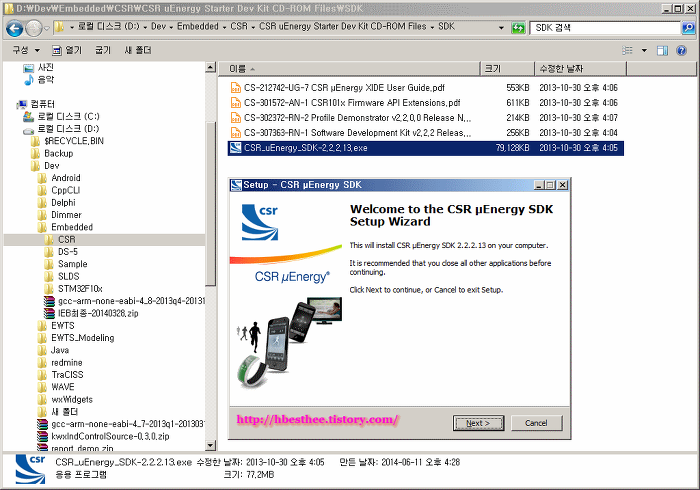This screenshot has height=490, width=700.
Task: Select SLDS folder in tree
Action: (x=68, y=277)
